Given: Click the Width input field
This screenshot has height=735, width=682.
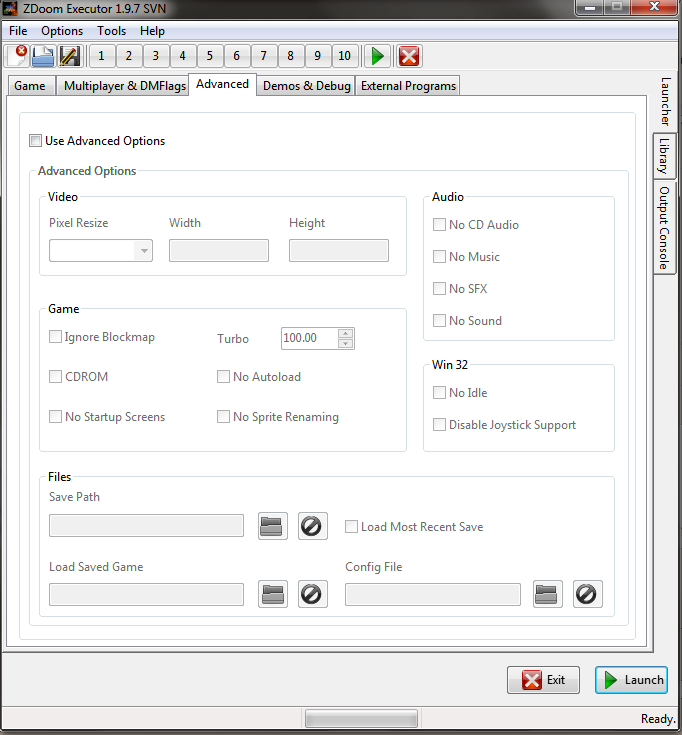Looking at the screenshot, I should [x=219, y=250].
